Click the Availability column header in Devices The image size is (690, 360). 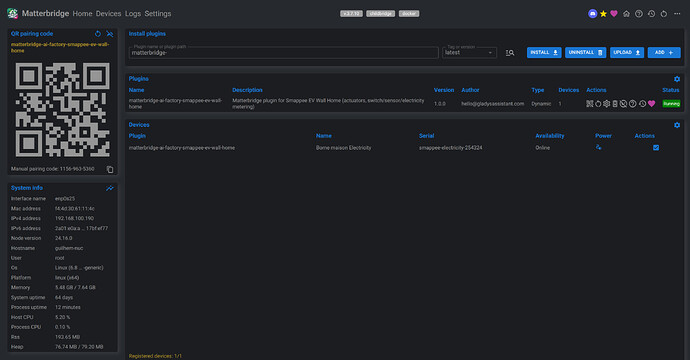point(550,136)
